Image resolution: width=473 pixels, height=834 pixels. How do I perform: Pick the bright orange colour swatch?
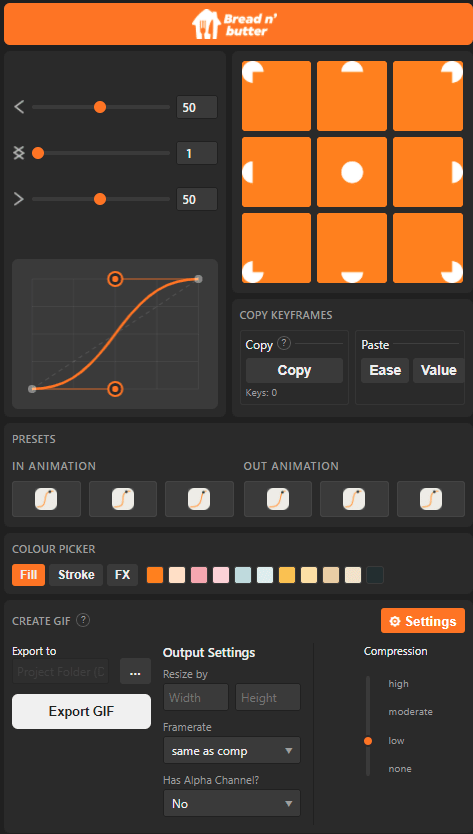[x=155, y=575]
